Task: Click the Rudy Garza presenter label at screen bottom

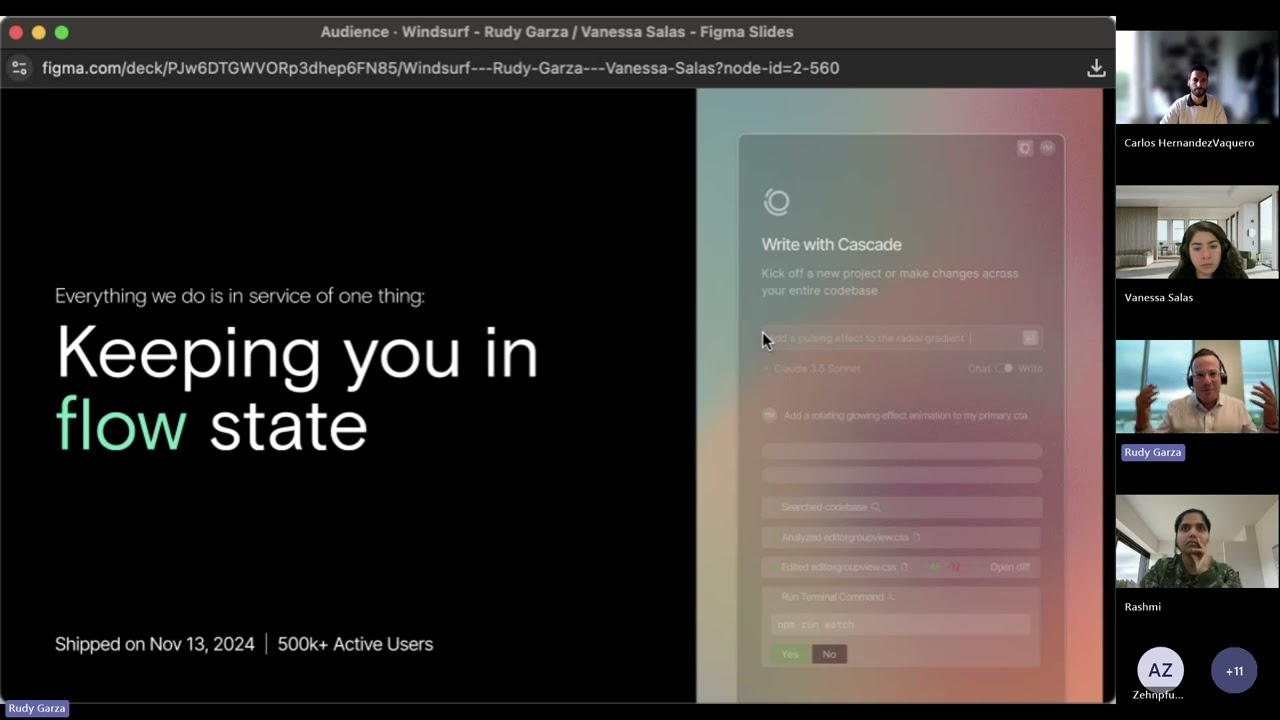Action: point(37,708)
